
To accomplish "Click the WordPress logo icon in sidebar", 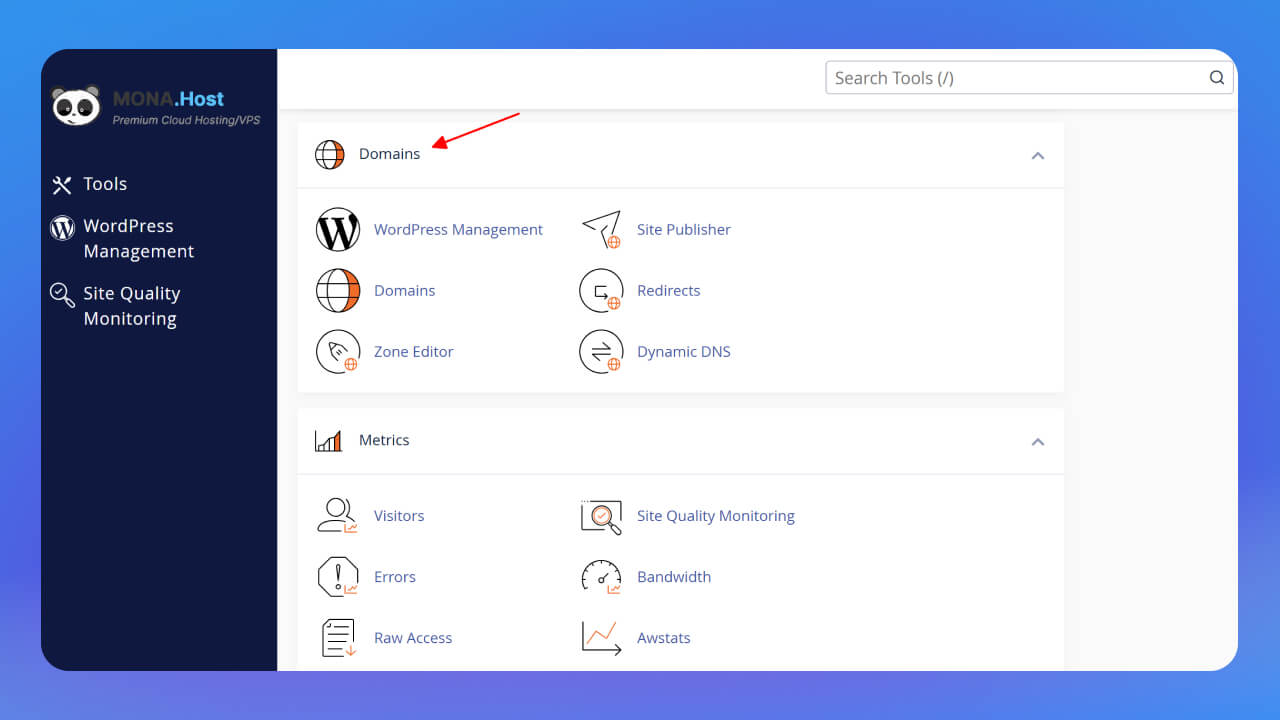I will [x=62, y=228].
